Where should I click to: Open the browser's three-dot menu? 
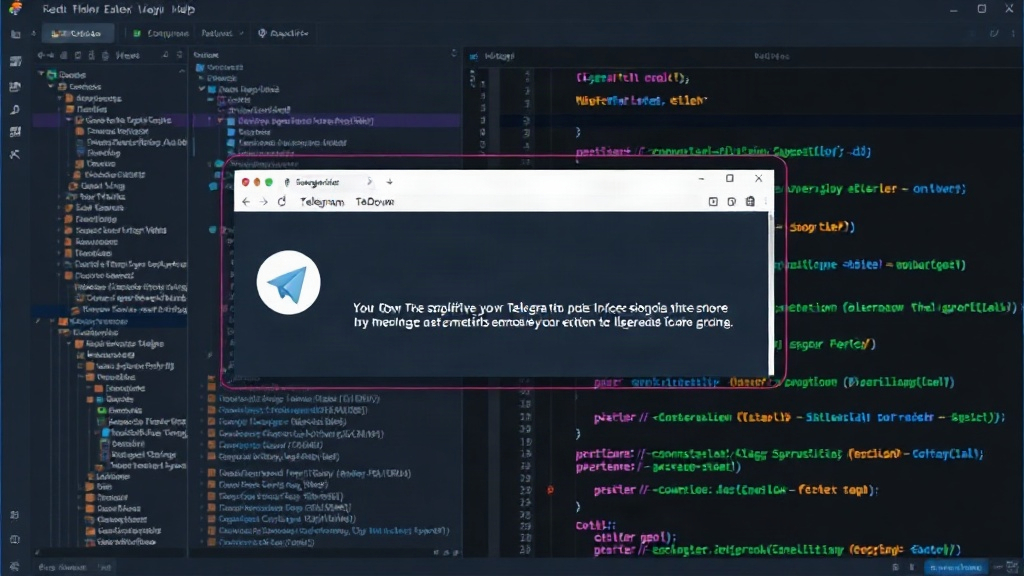tap(766, 202)
